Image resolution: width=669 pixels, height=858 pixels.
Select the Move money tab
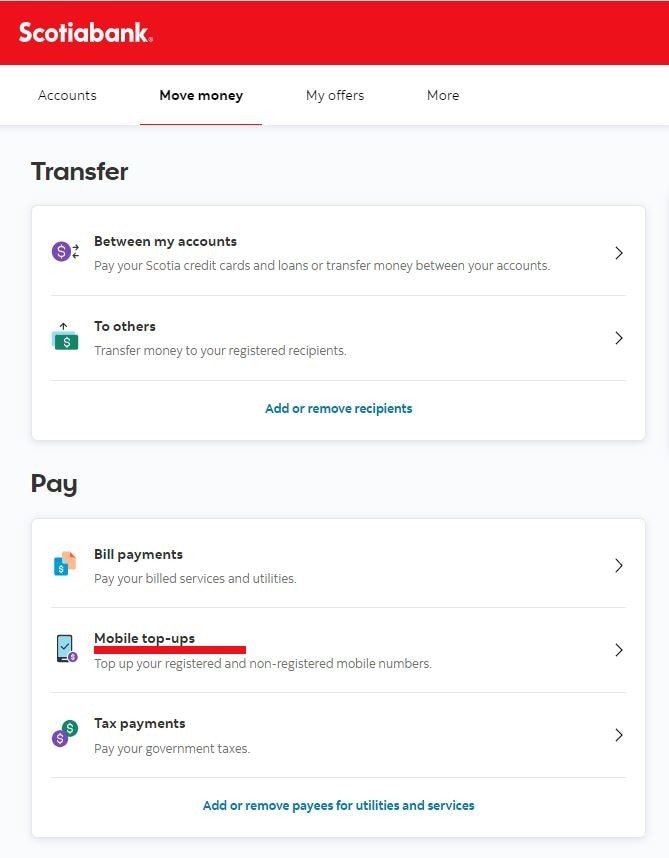[x=201, y=95]
